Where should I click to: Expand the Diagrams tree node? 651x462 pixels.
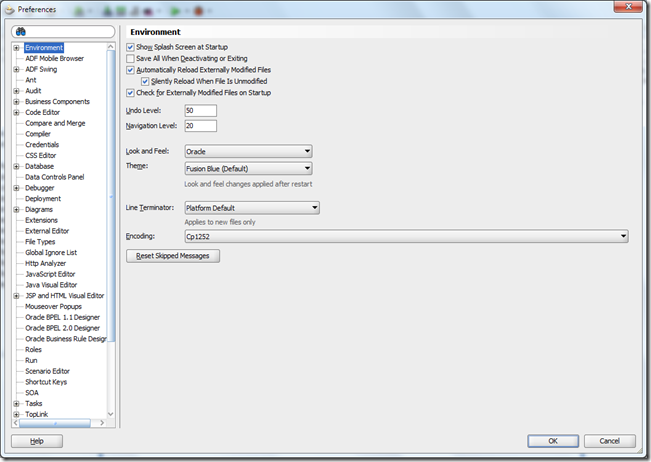[16, 210]
